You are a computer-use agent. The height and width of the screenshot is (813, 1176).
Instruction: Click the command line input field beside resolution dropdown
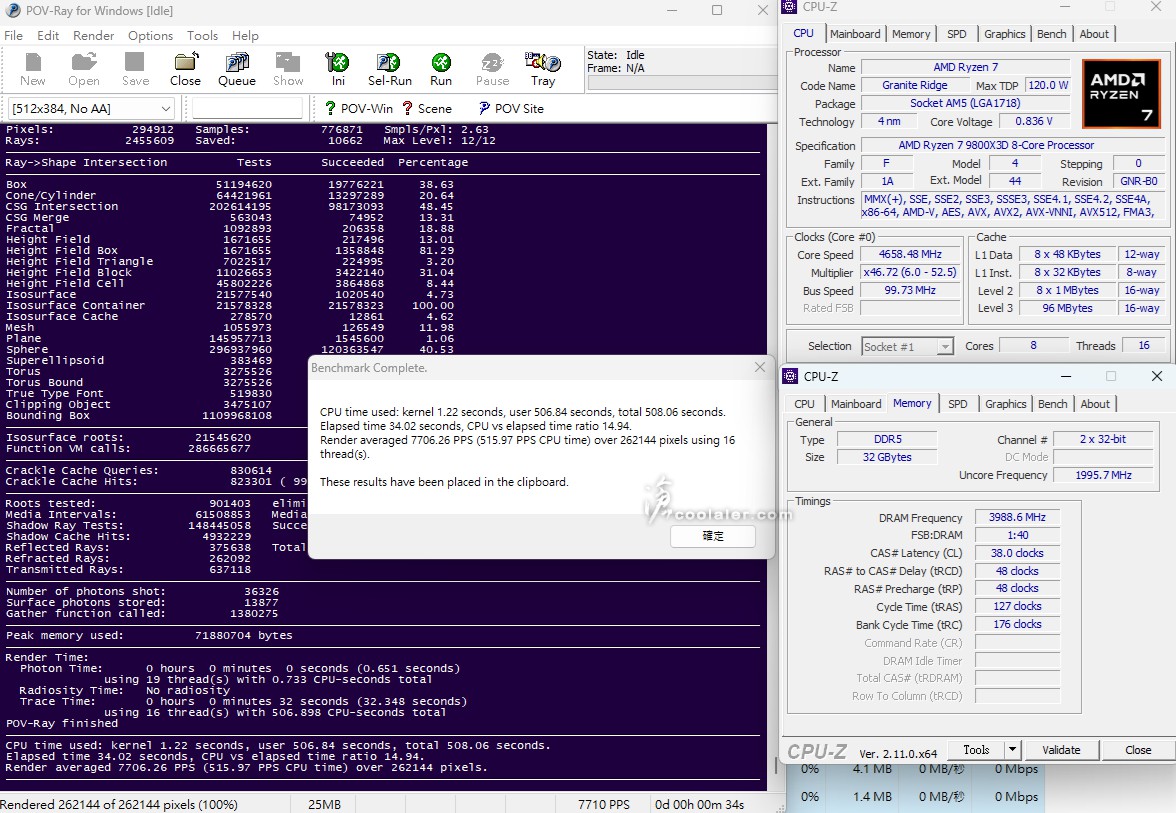[x=248, y=109]
